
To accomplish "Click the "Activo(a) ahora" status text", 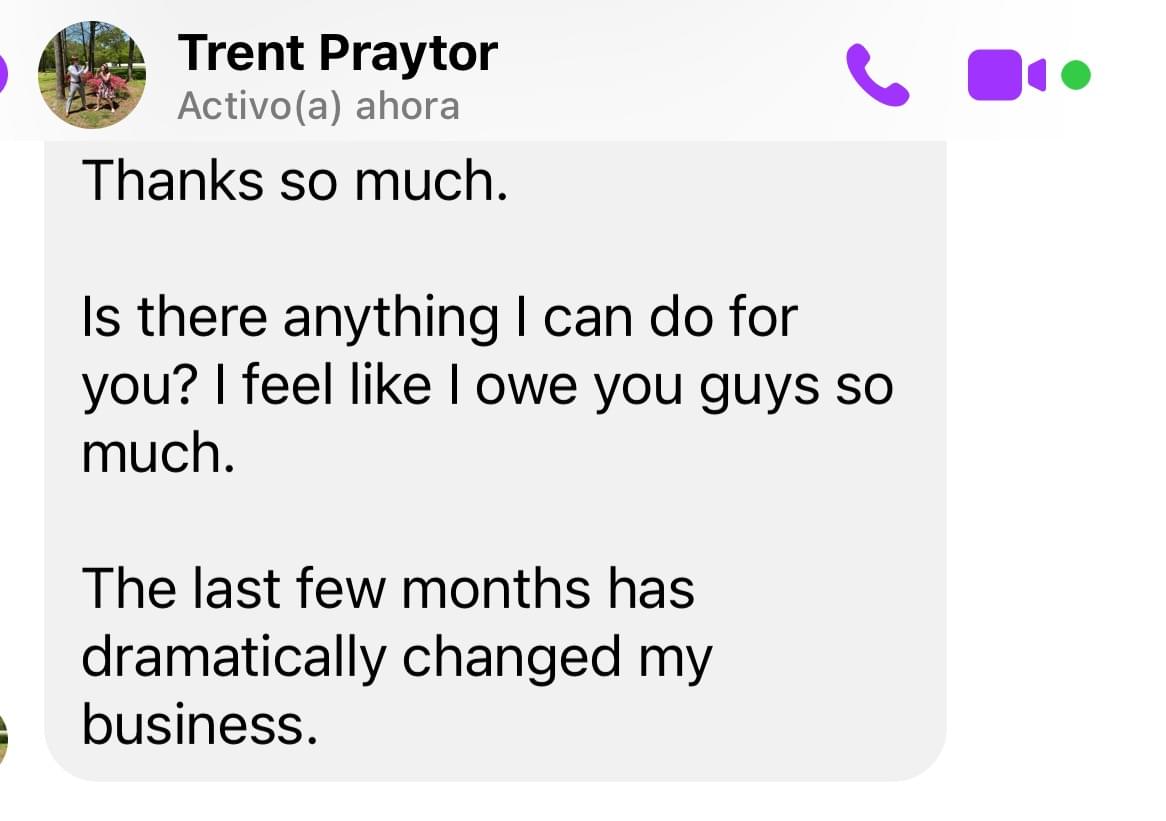I will (318, 106).
